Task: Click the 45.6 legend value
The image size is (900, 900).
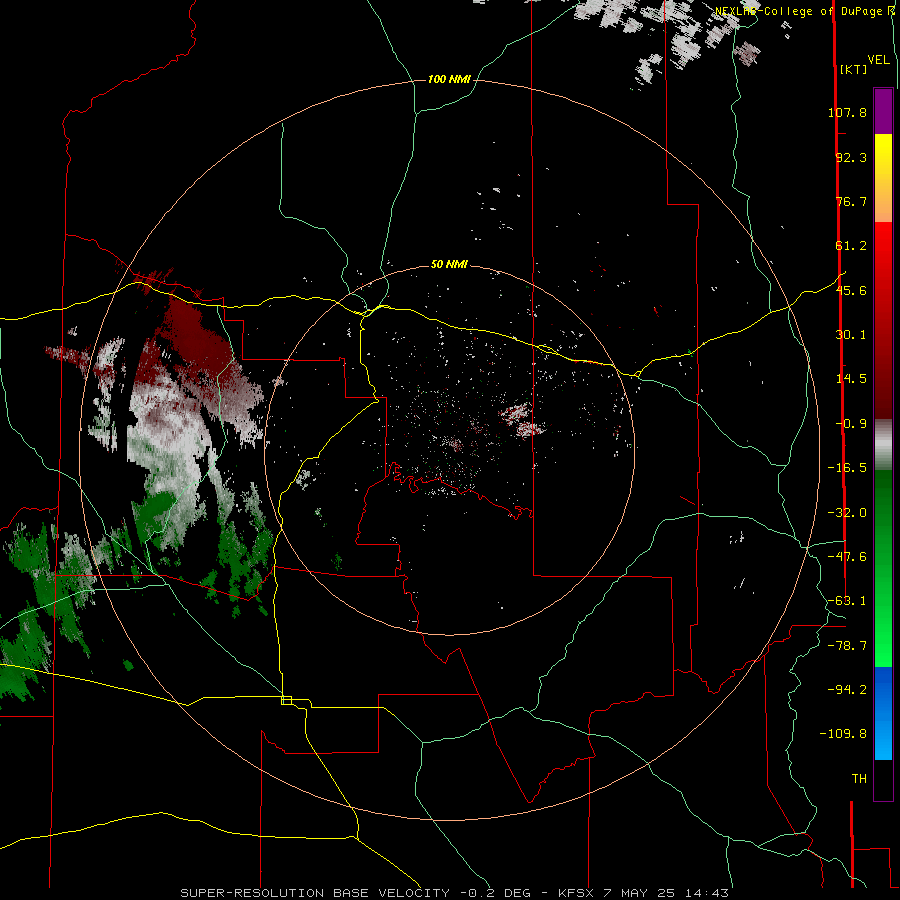Action: [x=851, y=290]
